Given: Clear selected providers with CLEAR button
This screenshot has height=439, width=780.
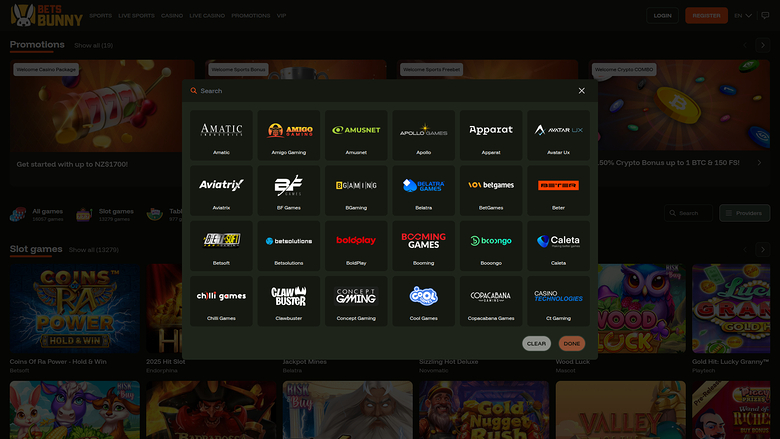Looking at the screenshot, I should (536, 344).
